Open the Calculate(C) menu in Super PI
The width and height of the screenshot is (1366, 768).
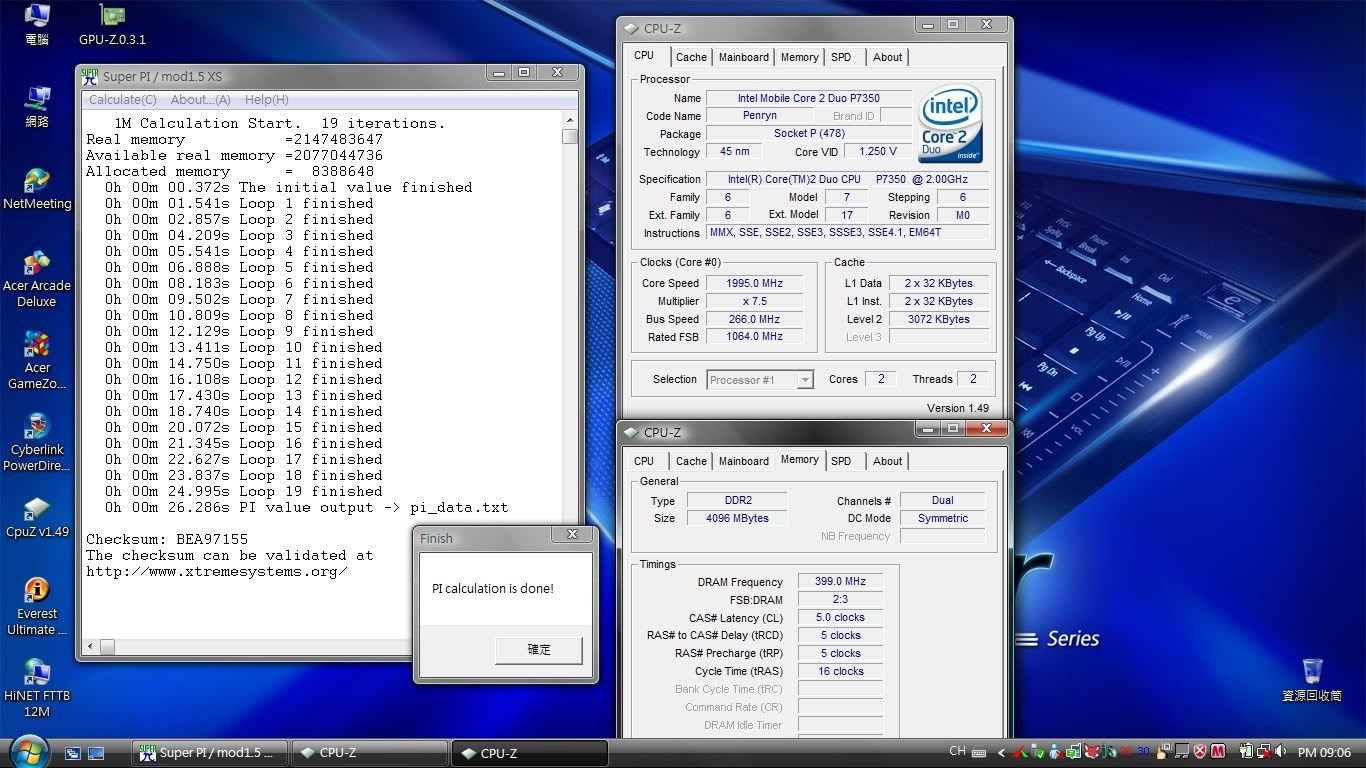click(122, 100)
